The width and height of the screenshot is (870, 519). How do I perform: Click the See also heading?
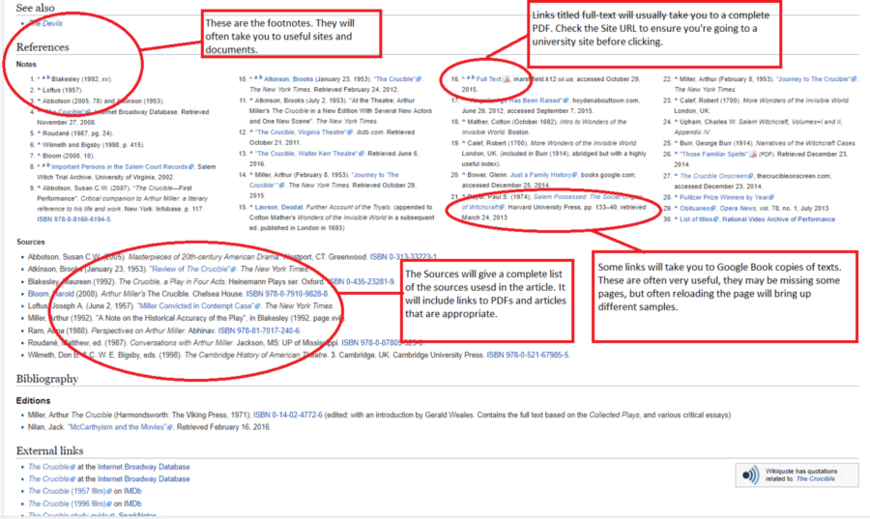tap(36, 8)
